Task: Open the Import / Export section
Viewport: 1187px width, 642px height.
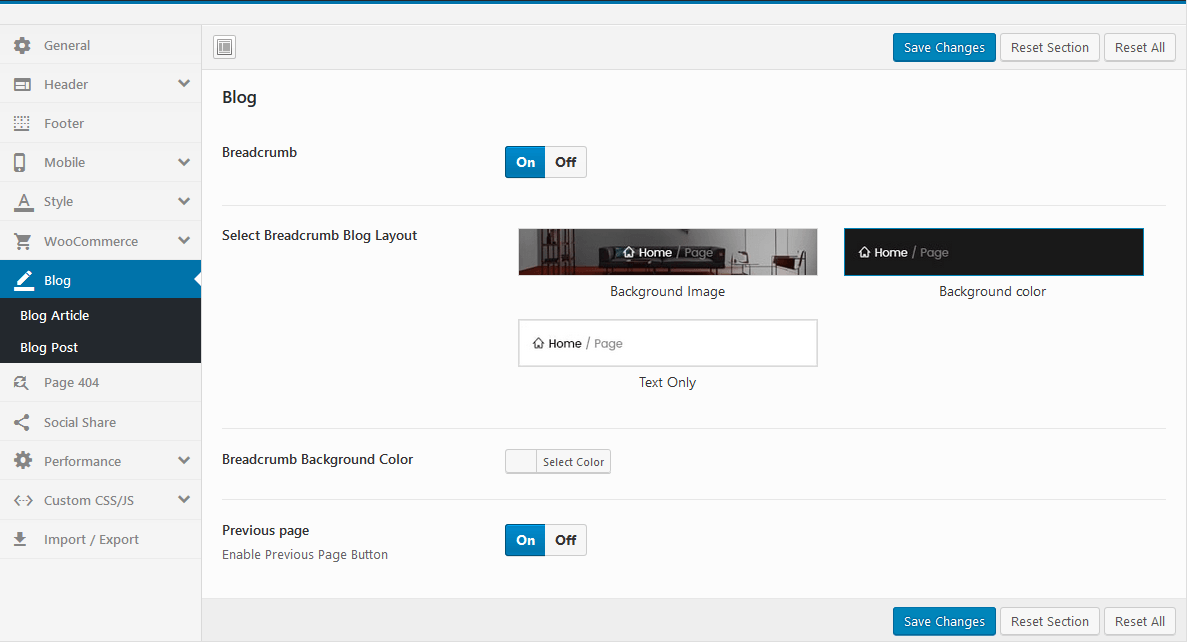Action: point(101,539)
